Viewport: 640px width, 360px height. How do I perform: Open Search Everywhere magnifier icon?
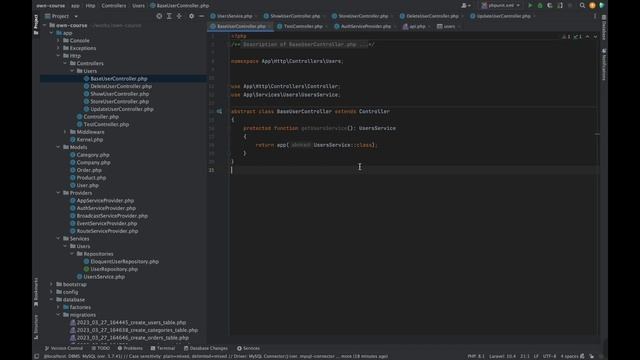point(582,6)
